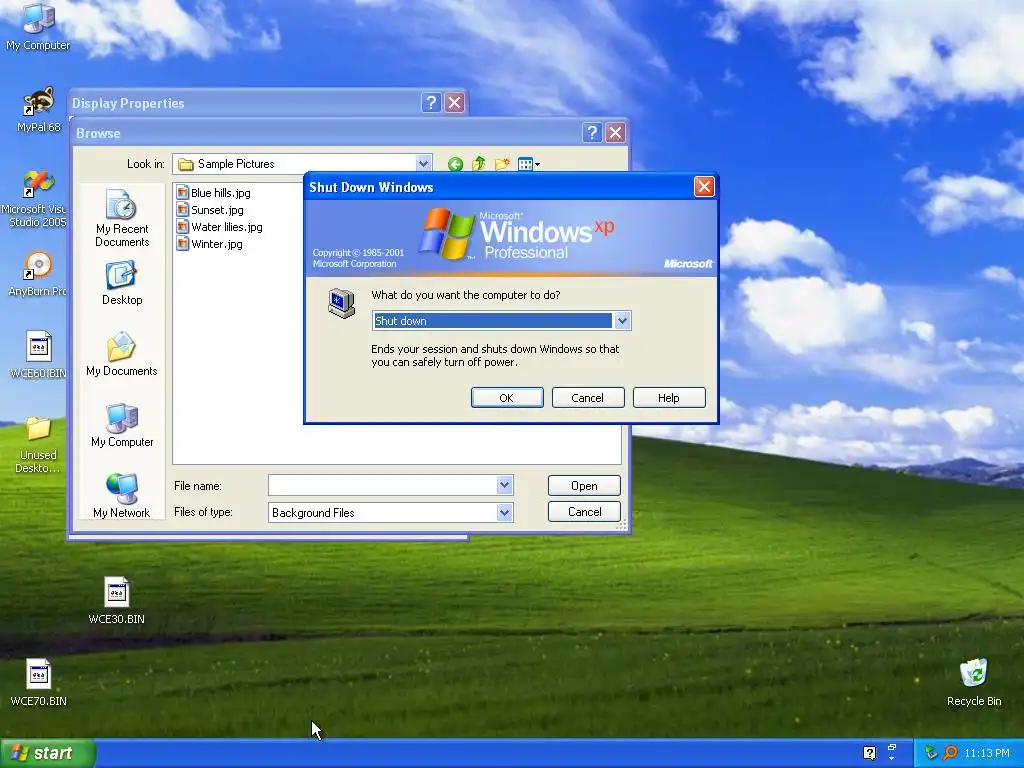Select the Winter.jpg file
Viewport: 1024px width, 768px height.
tap(210, 244)
